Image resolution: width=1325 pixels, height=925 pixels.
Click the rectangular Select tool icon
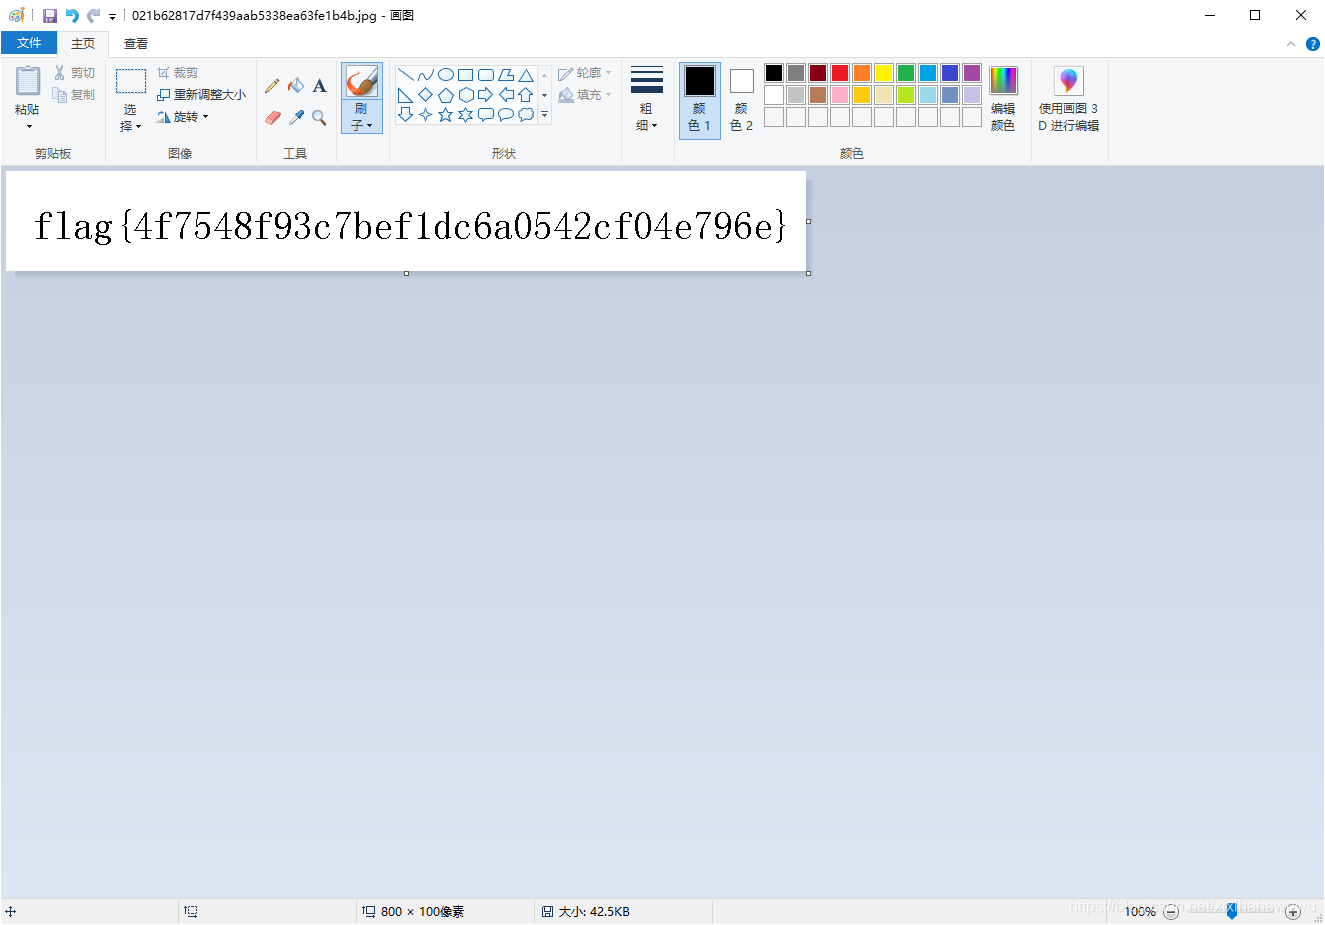(131, 81)
